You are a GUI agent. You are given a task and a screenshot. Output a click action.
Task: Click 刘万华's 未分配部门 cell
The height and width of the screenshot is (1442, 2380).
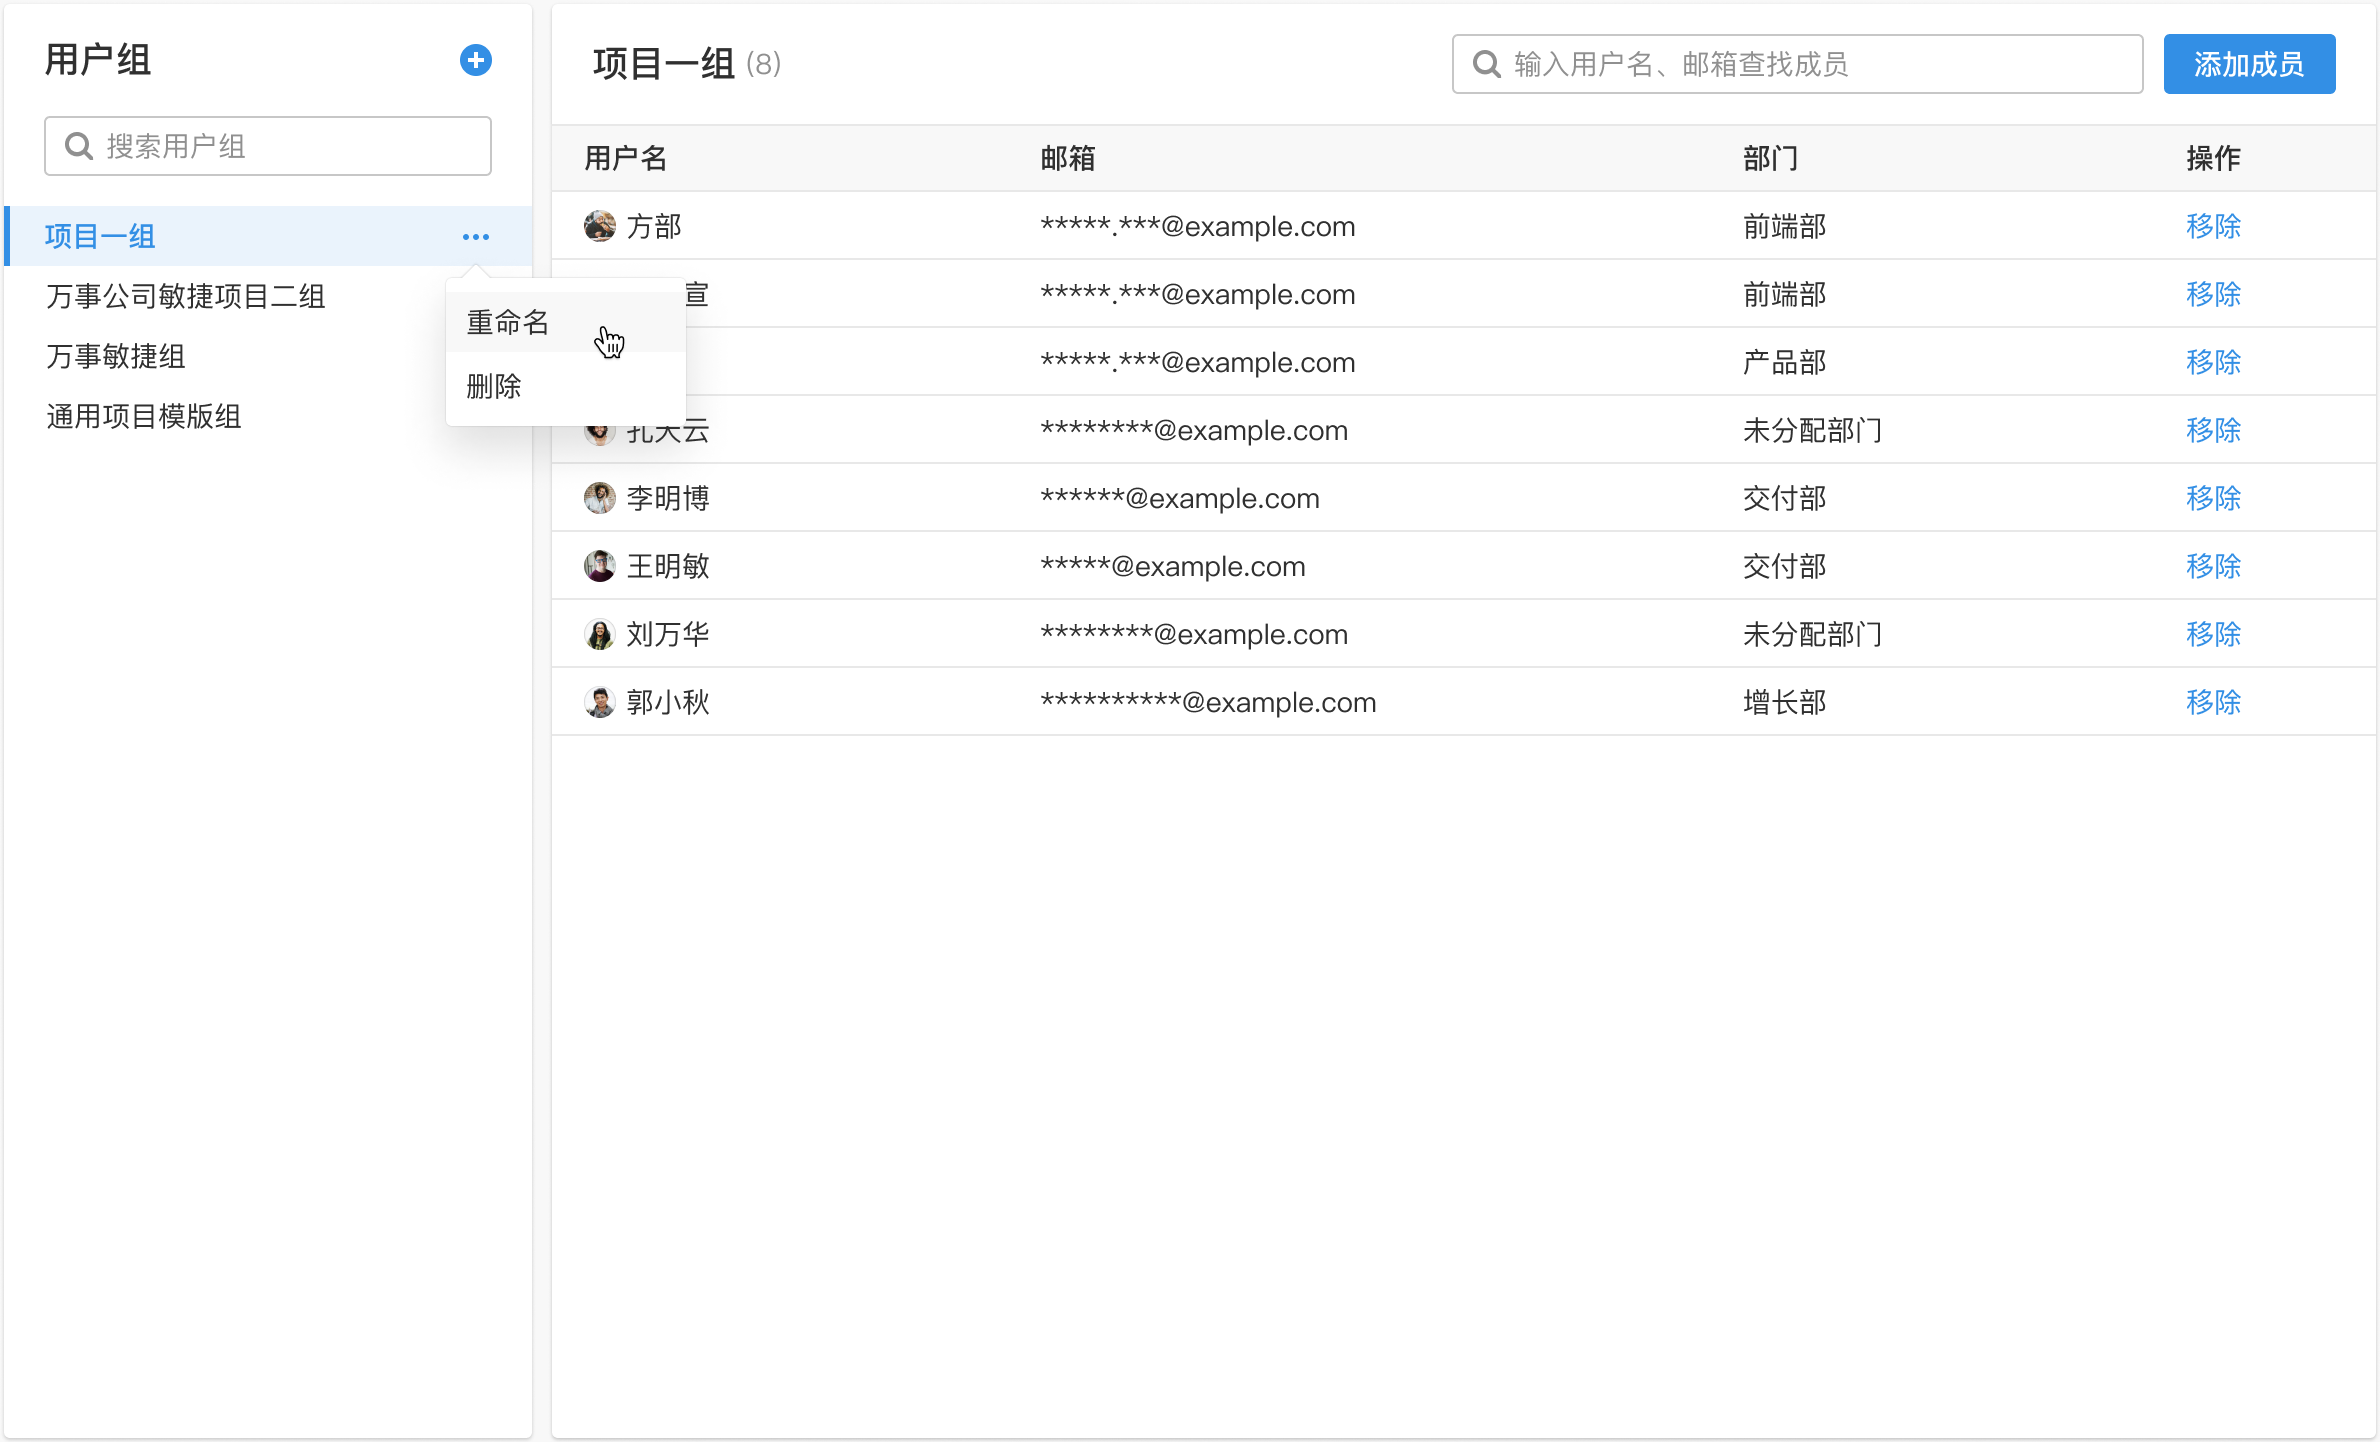(x=1813, y=634)
